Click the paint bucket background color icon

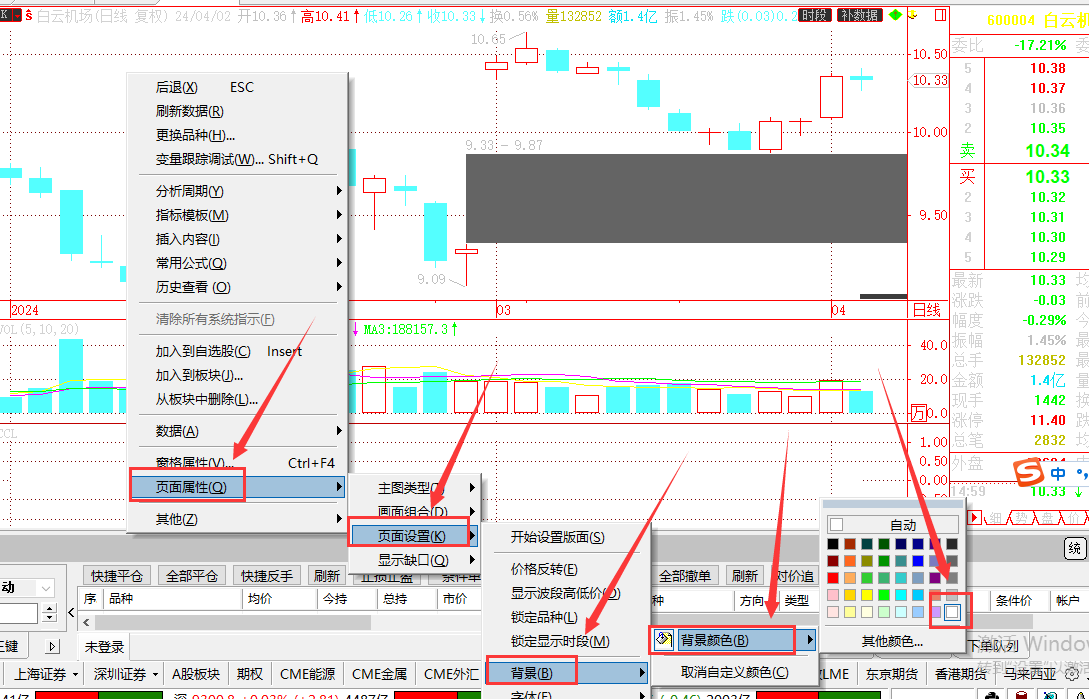click(664, 639)
